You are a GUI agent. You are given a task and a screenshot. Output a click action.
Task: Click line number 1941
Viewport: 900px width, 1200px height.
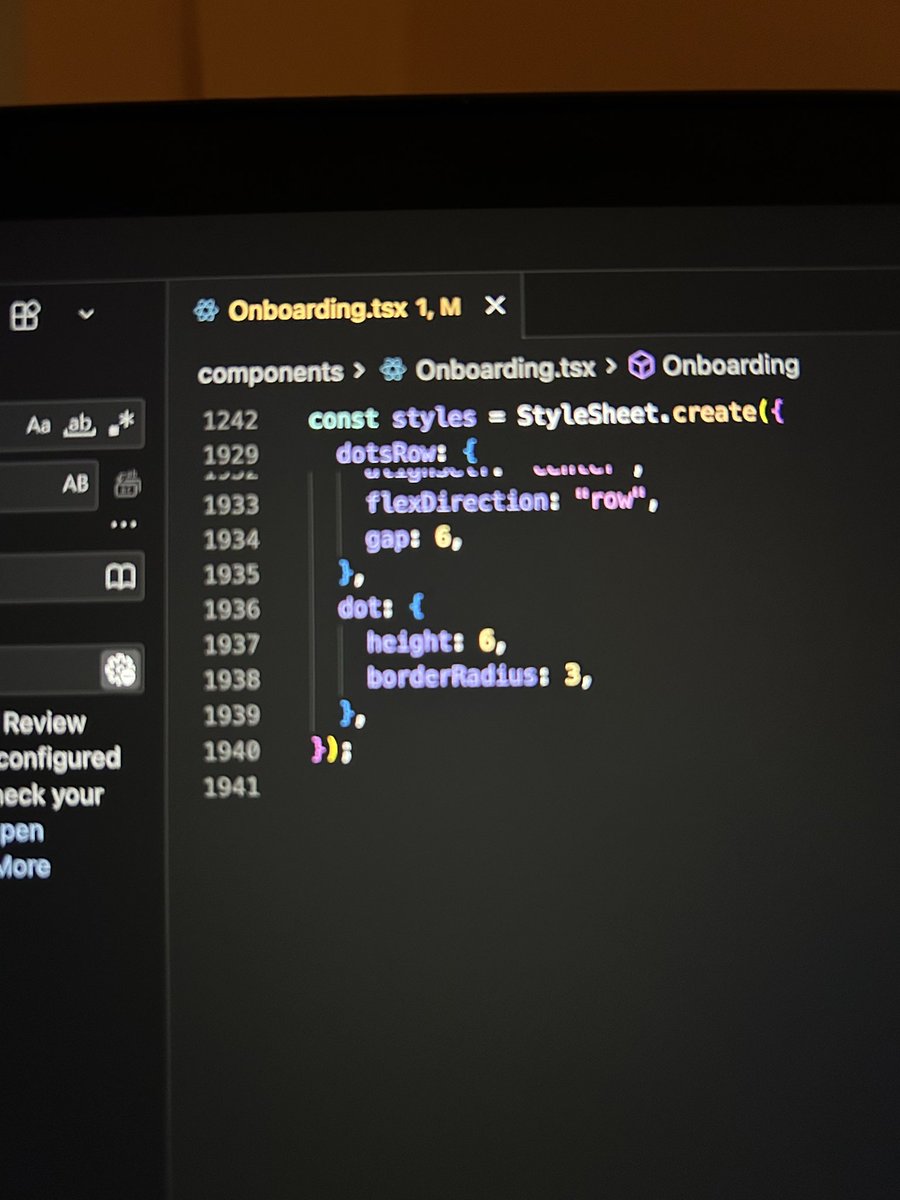click(x=231, y=787)
